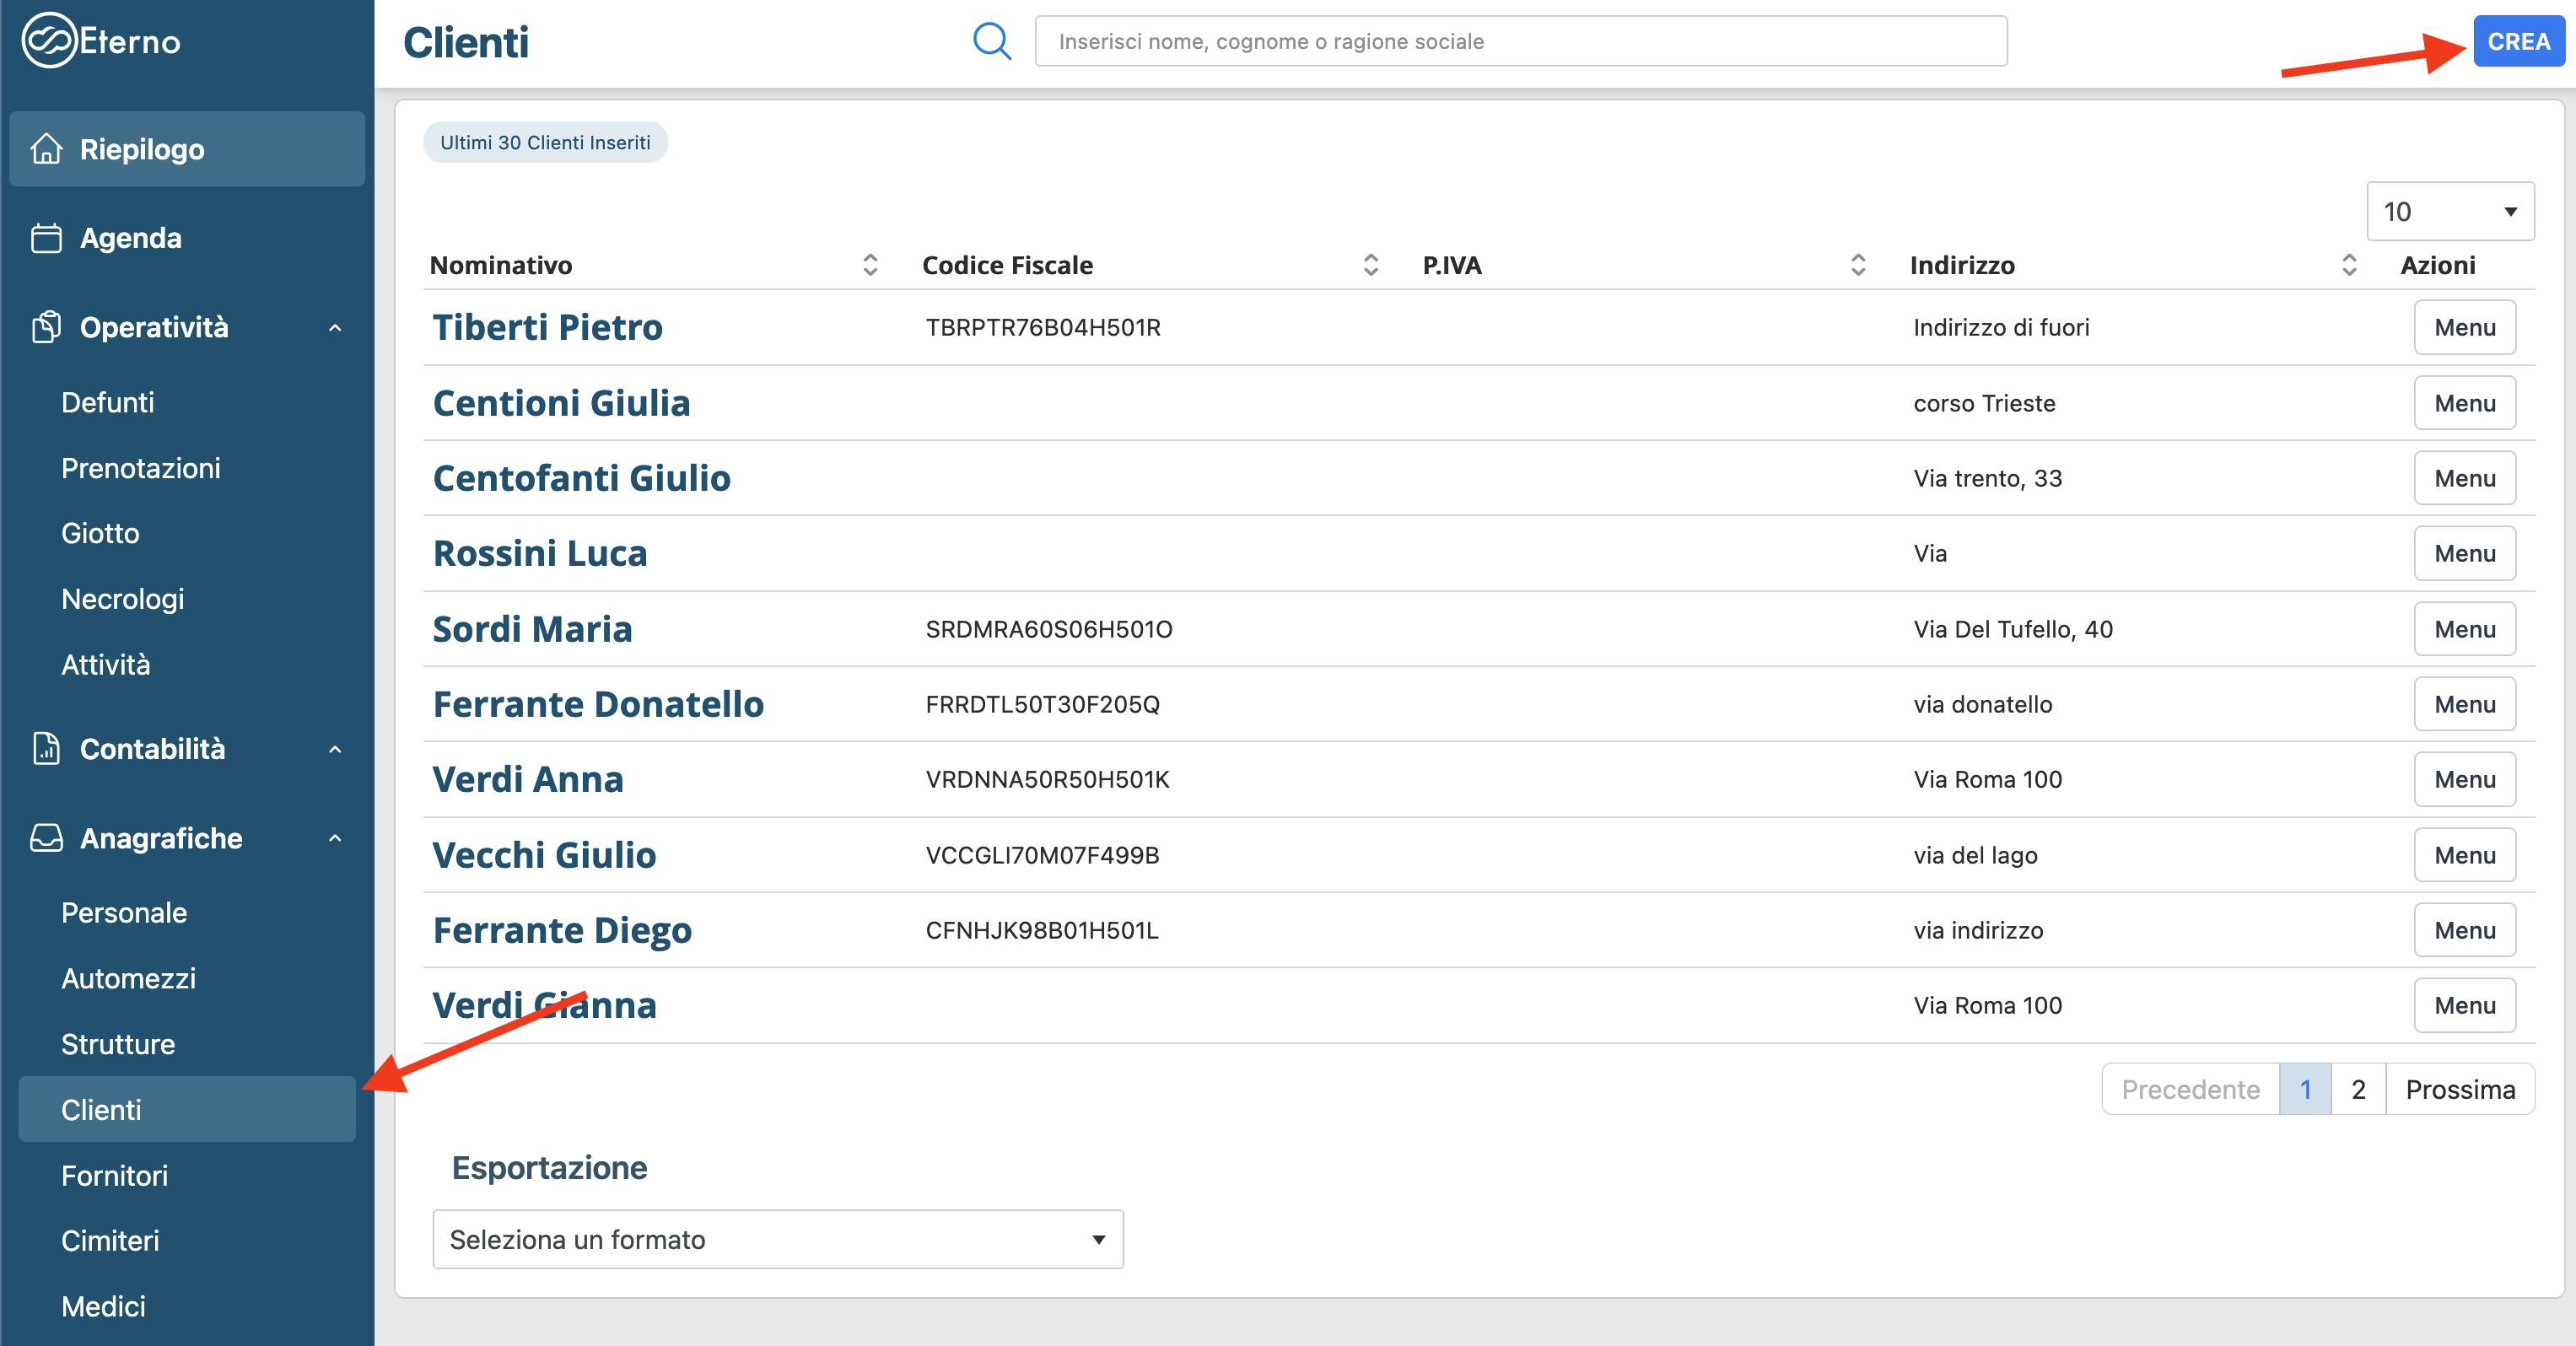Screen dimensions: 2576x1346
Task: Collapse the Operatività sidebar section
Action: (x=335, y=327)
